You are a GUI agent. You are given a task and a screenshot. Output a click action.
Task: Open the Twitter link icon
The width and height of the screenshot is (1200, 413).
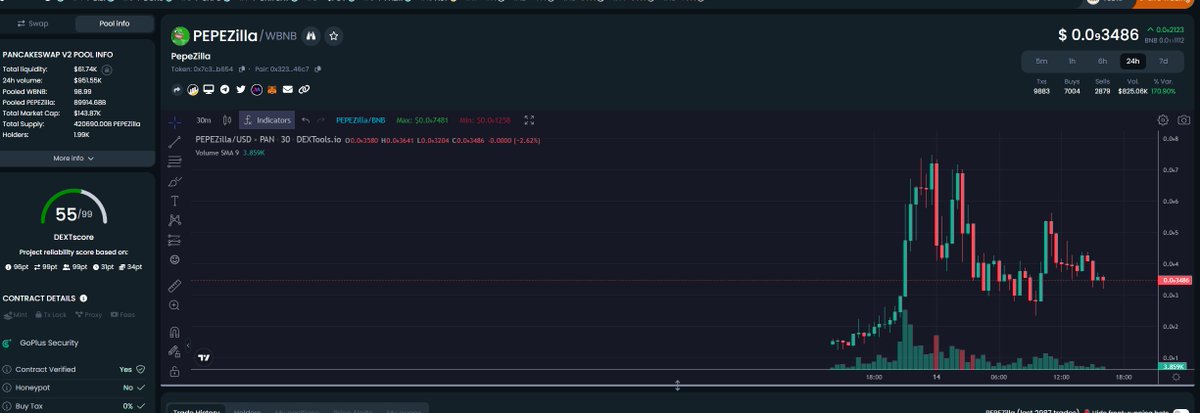click(x=241, y=90)
